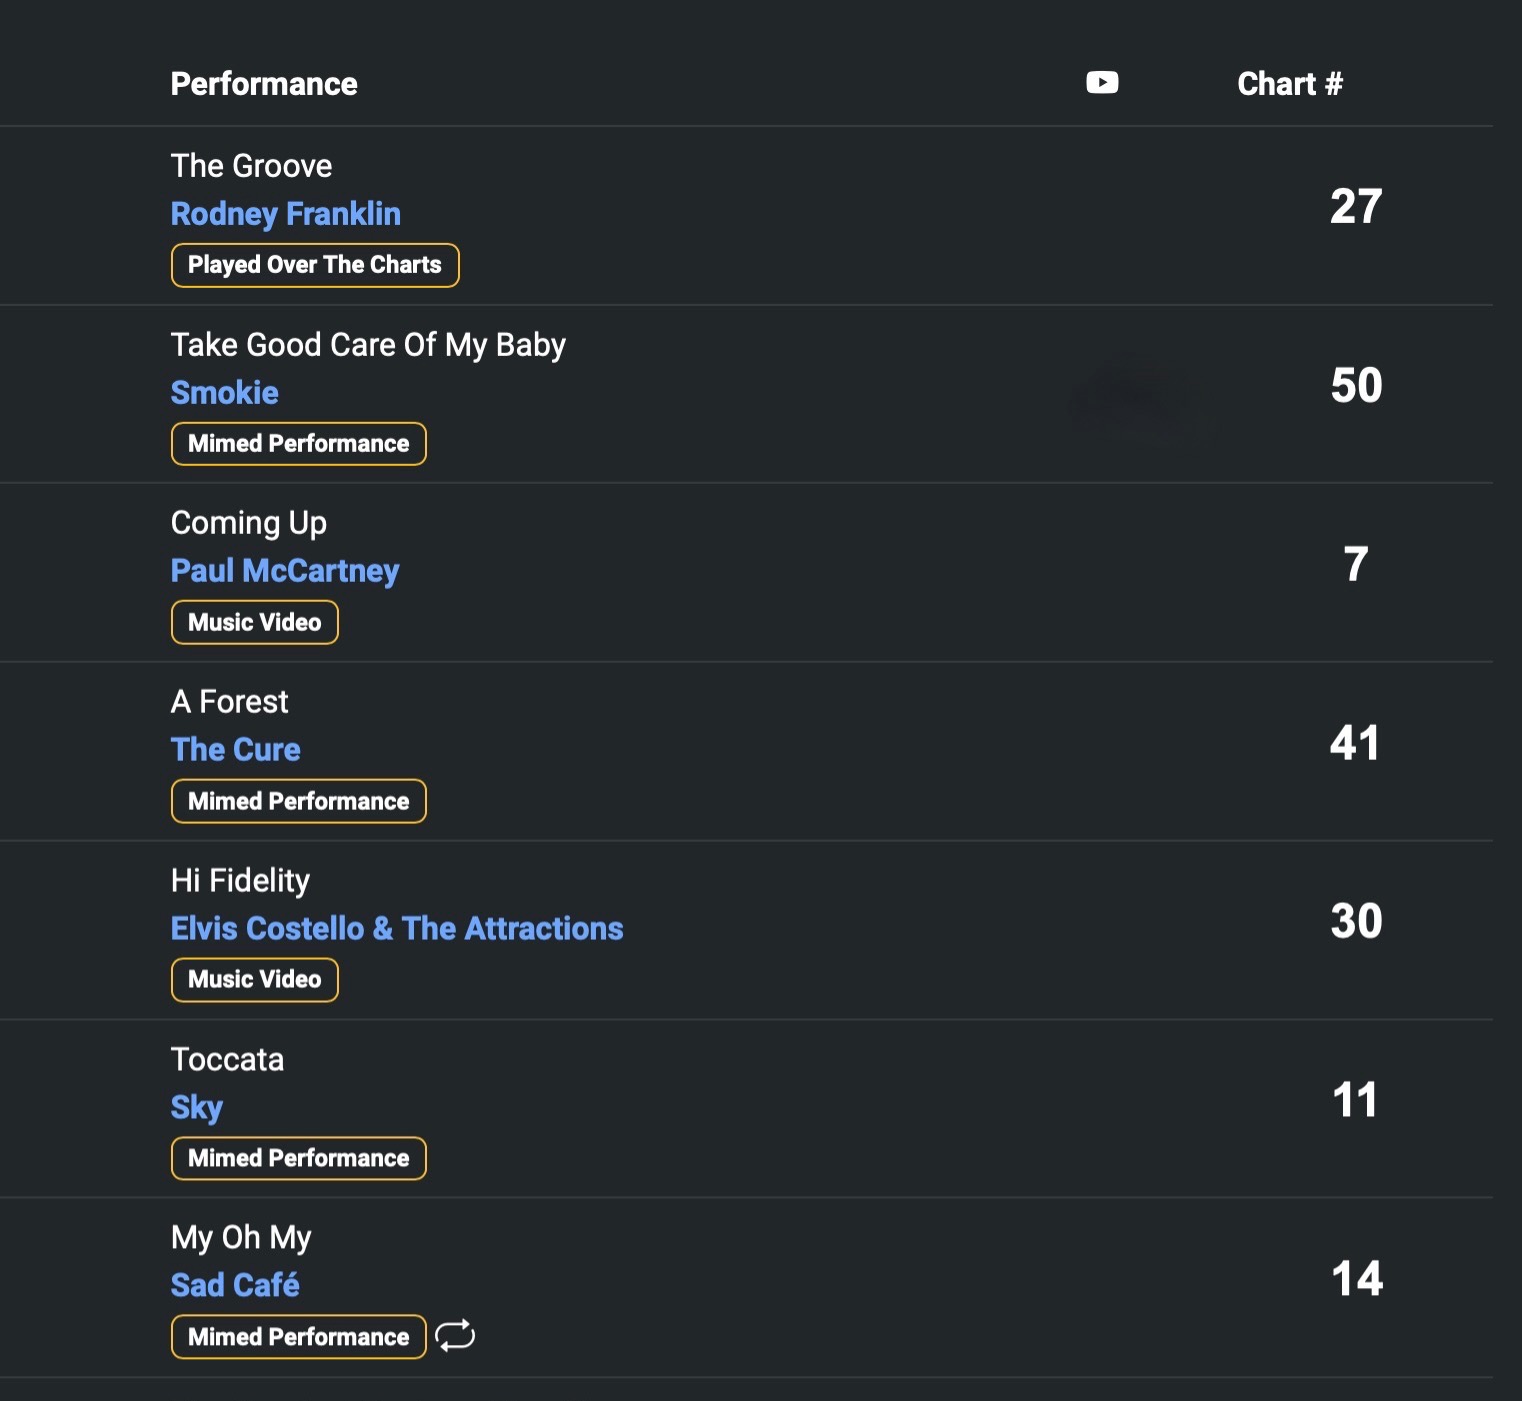Viewport: 1522px width, 1401px height.
Task: Open the Smokie artist link
Action: coord(224,393)
